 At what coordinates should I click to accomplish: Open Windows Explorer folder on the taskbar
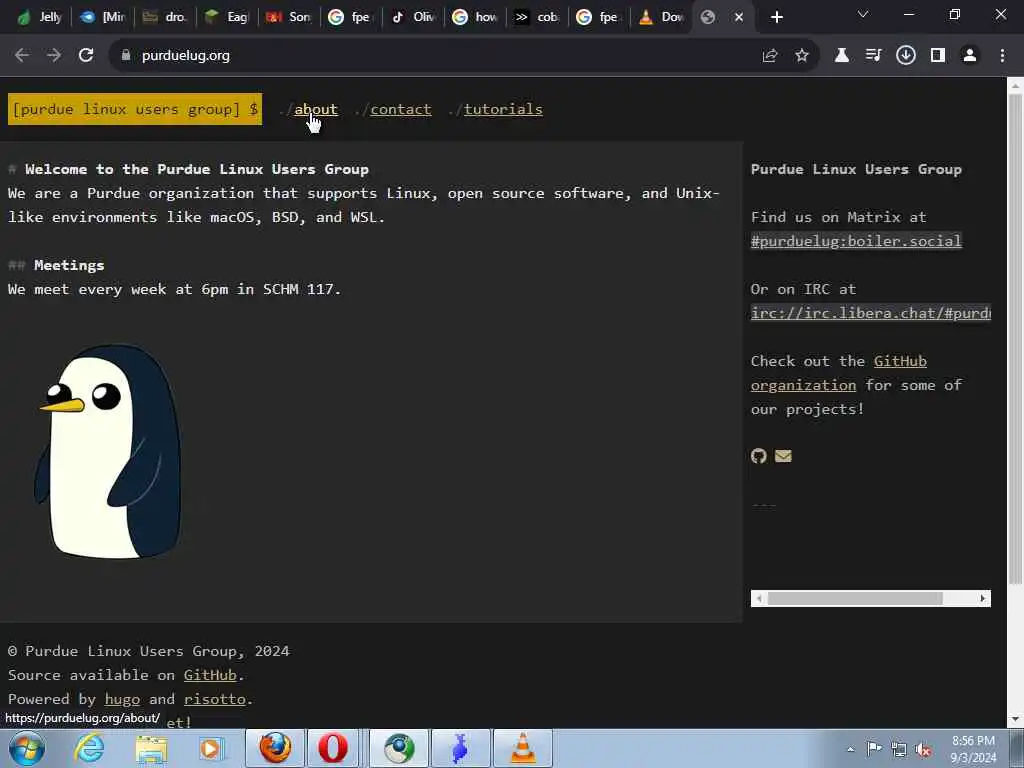click(152, 748)
